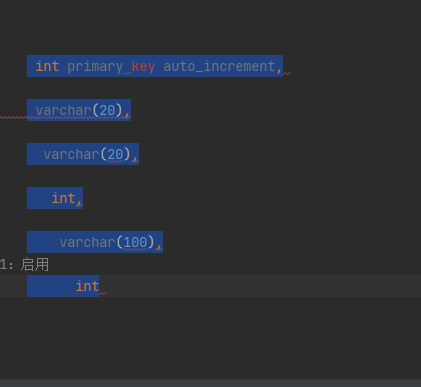The image size is (421, 387).
Task: Click the number 20 that alone has a squiggle
Action: [x=115, y=154]
